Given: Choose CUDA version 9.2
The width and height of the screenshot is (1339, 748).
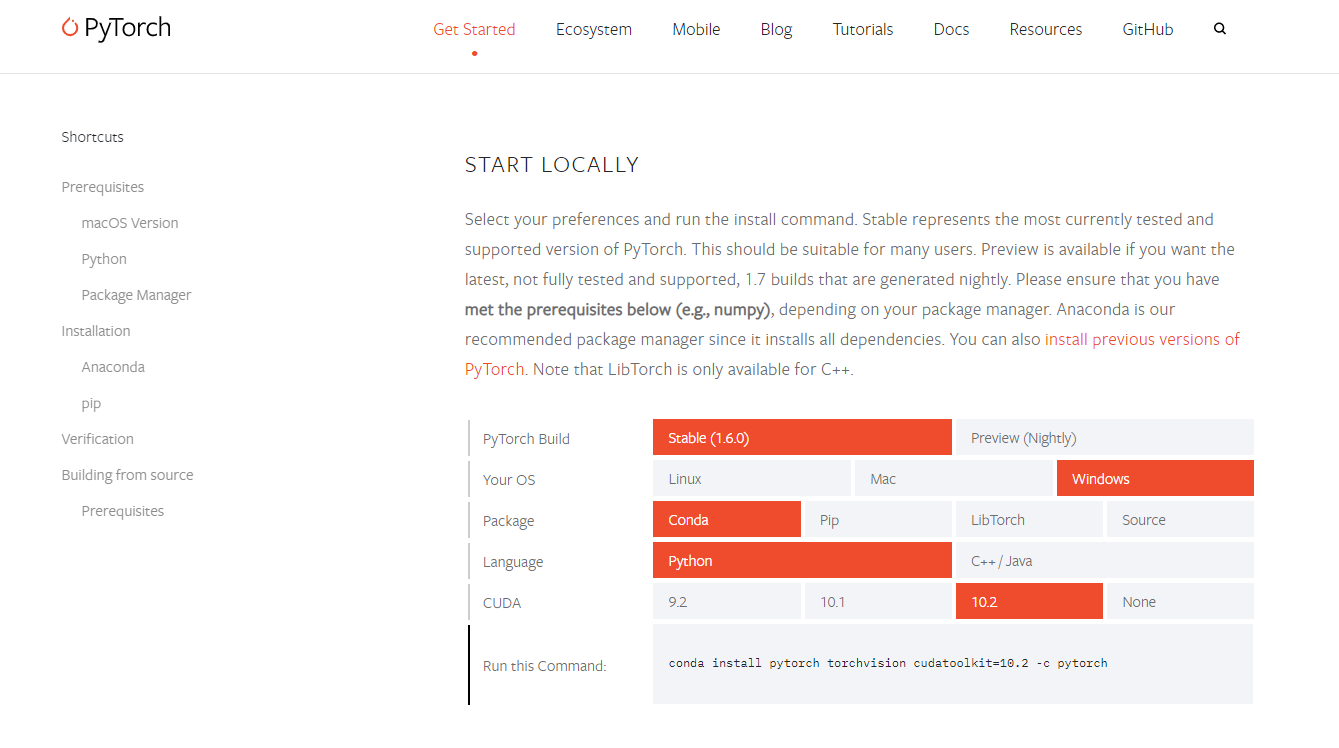Looking at the screenshot, I should click(727, 602).
